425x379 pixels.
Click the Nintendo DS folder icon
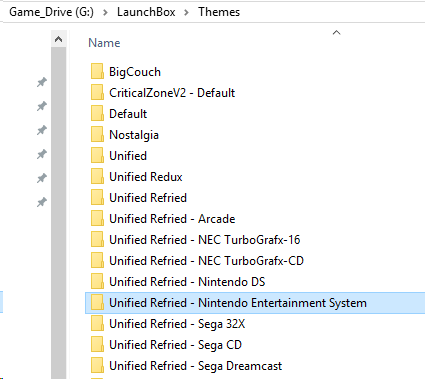(97, 281)
